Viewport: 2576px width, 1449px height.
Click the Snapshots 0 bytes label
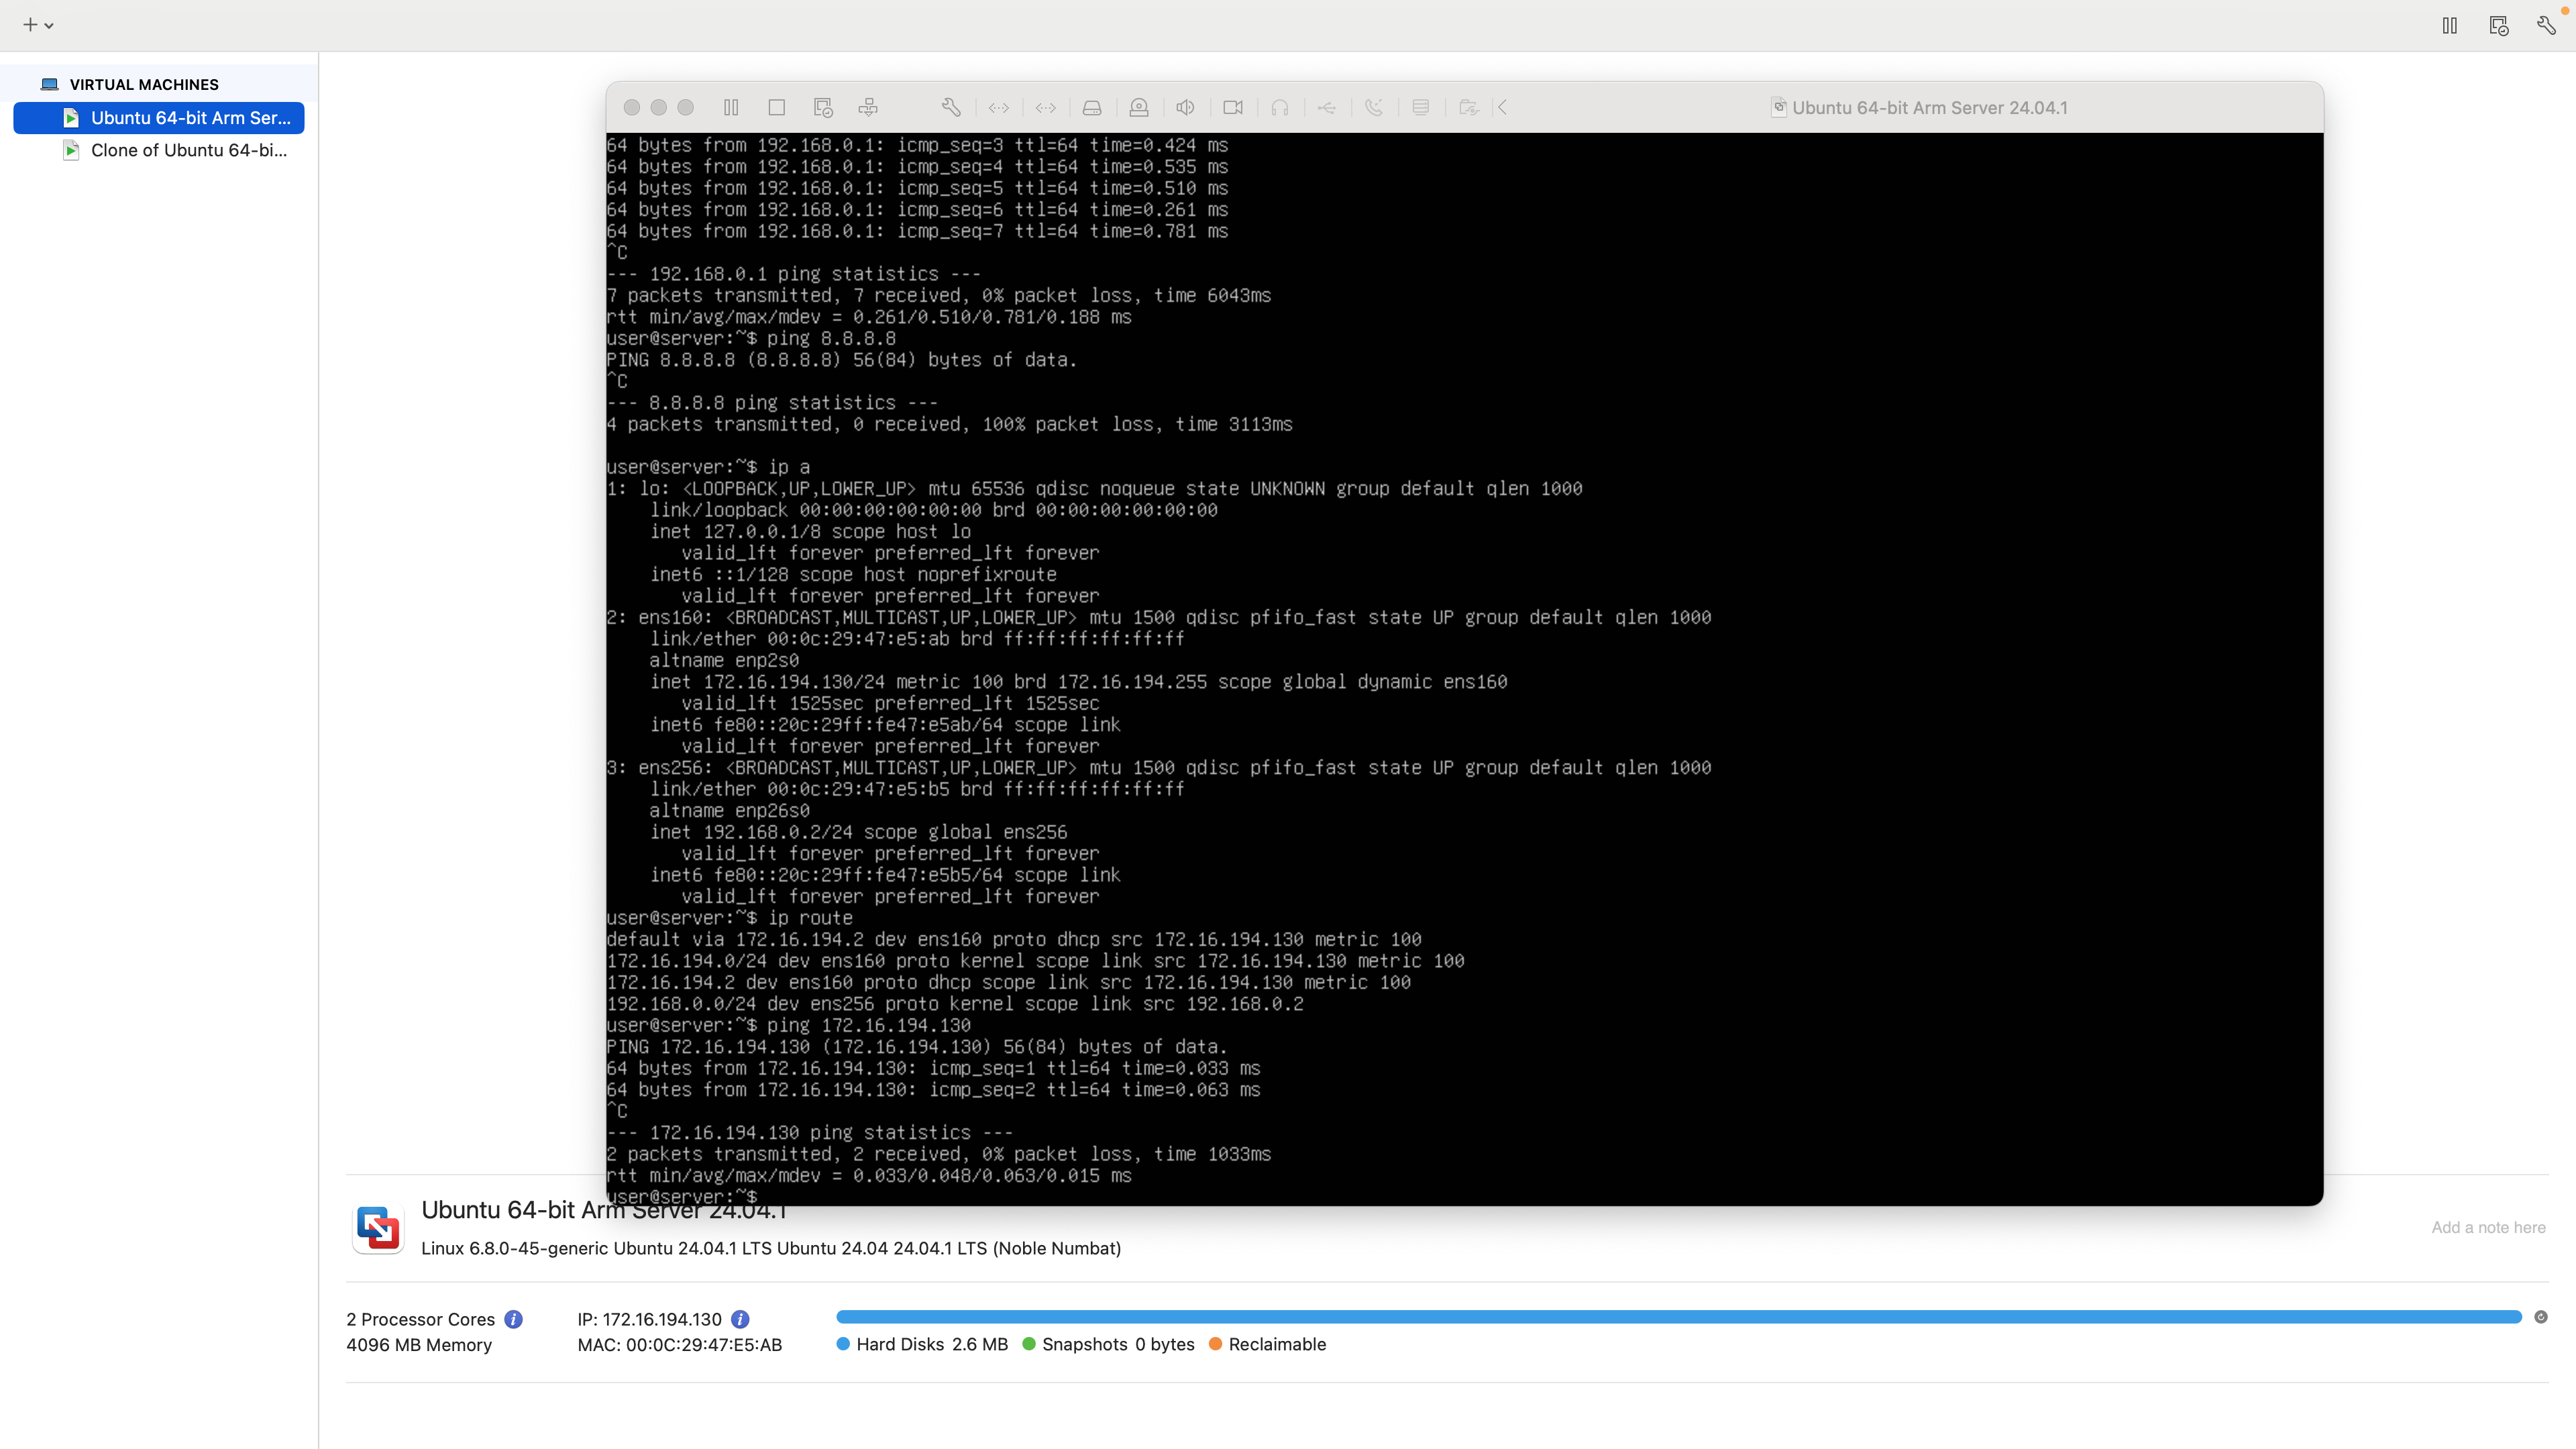pyautogui.click(x=1118, y=1344)
